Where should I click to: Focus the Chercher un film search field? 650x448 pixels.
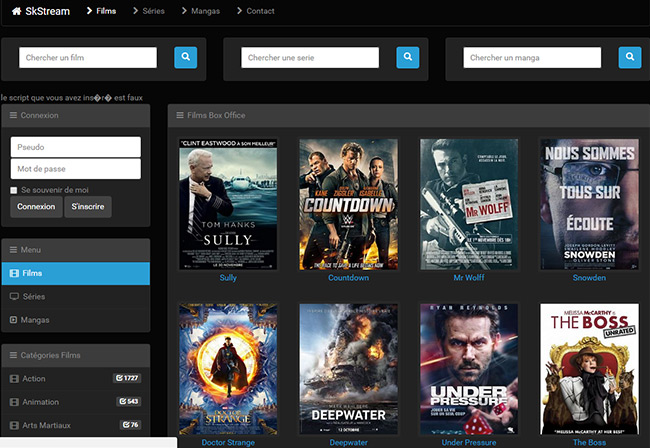[x=88, y=58]
